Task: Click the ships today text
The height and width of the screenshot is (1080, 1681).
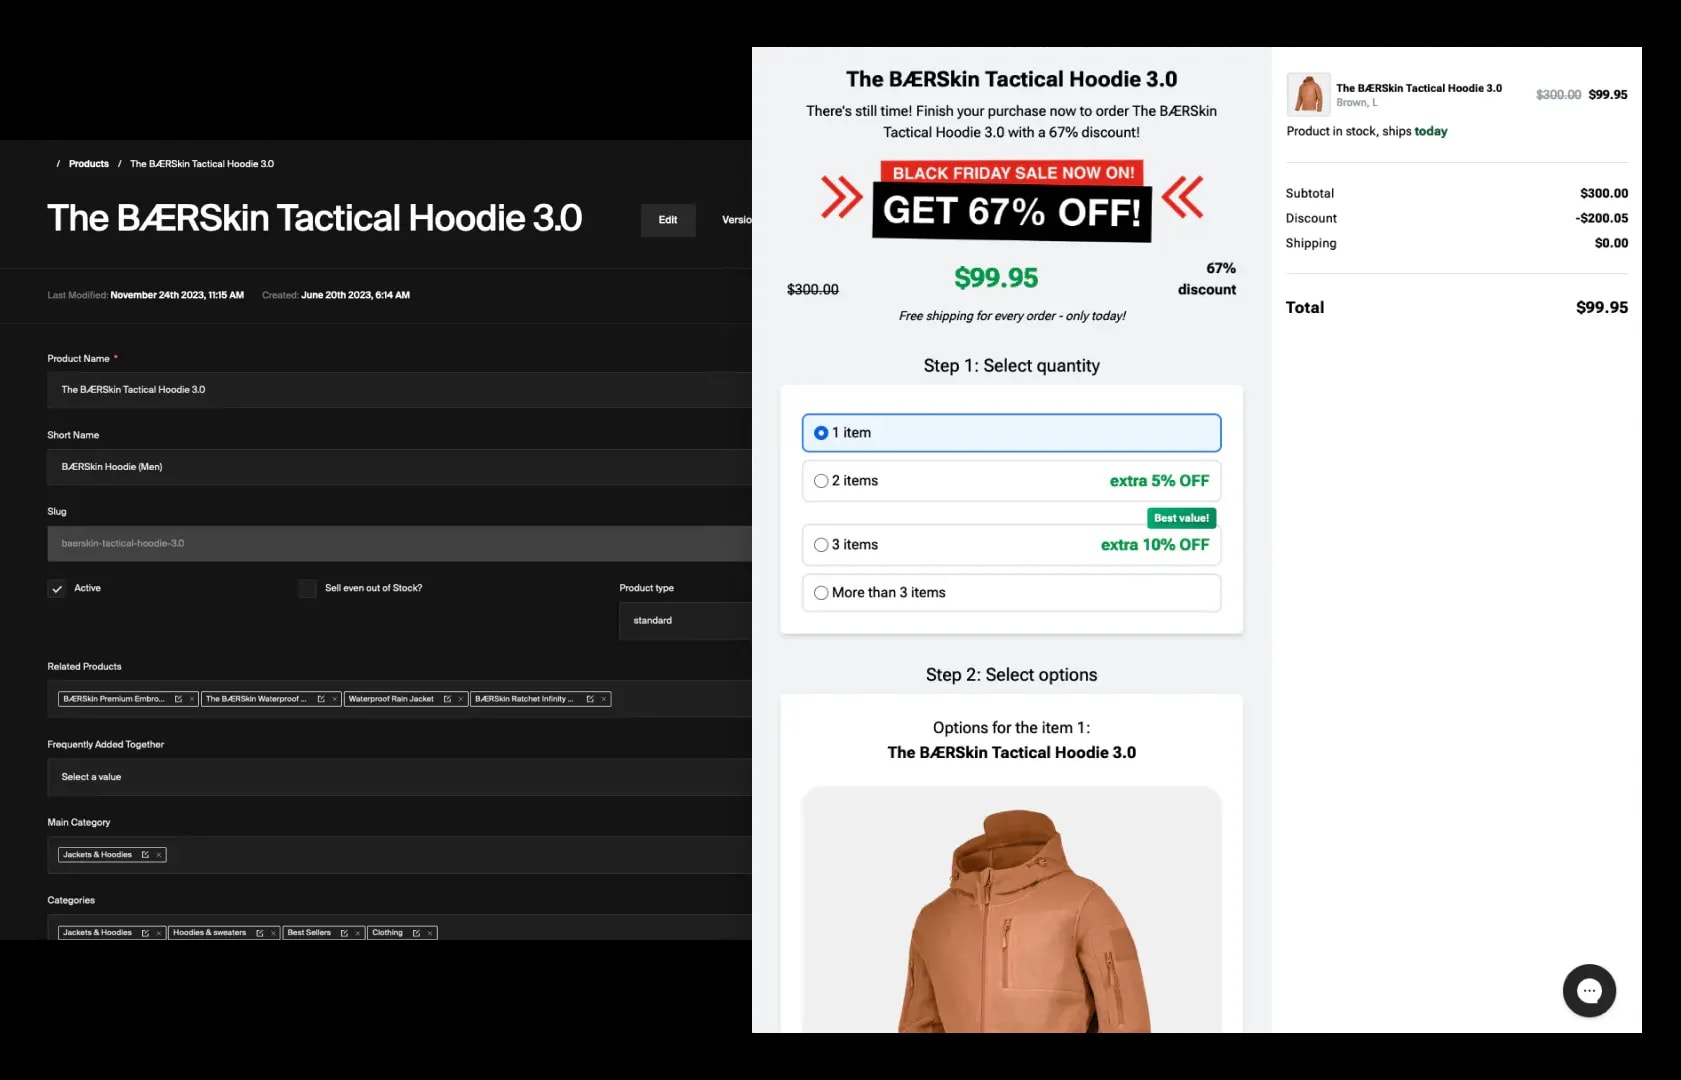Action: tap(1415, 131)
